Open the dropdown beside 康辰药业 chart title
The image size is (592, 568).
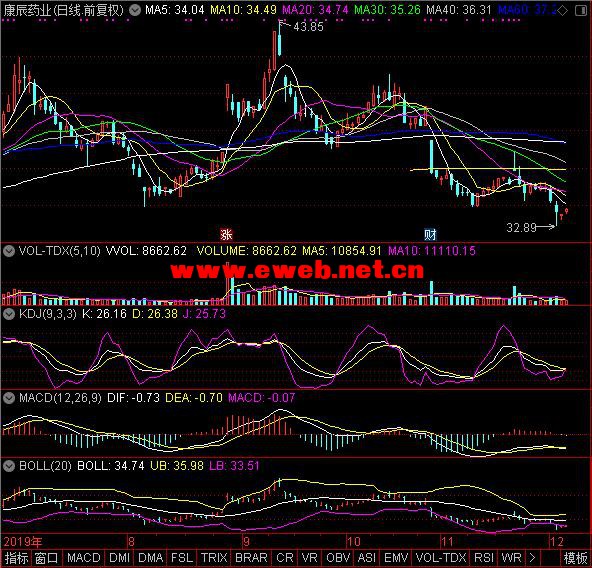tap(134, 10)
